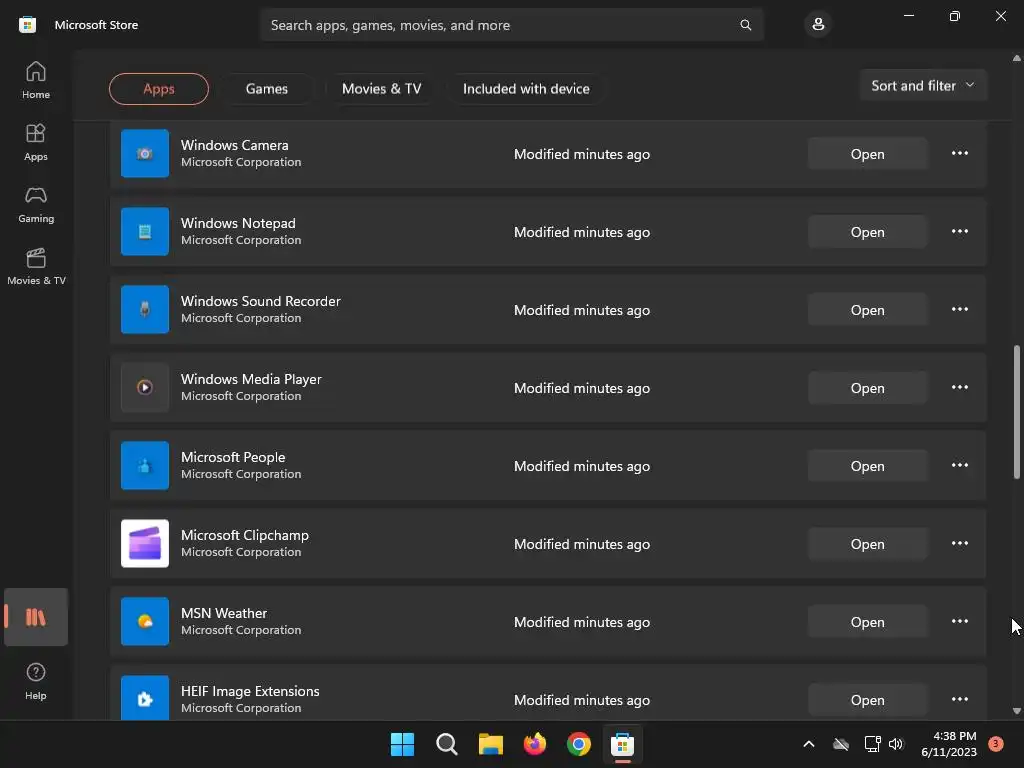The height and width of the screenshot is (768, 1024).
Task: Launch Google Chrome from taskbar
Action: (579, 744)
